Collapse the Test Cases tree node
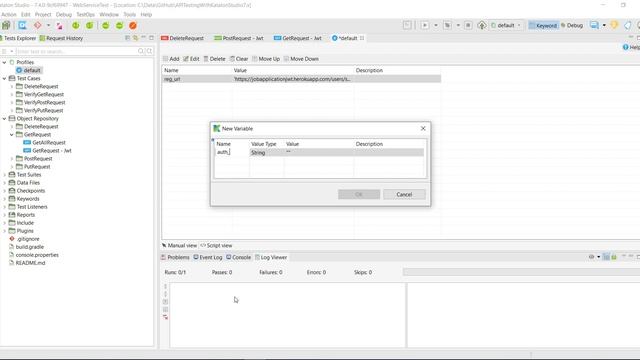This screenshot has width=640, height=360. [4, 78]
